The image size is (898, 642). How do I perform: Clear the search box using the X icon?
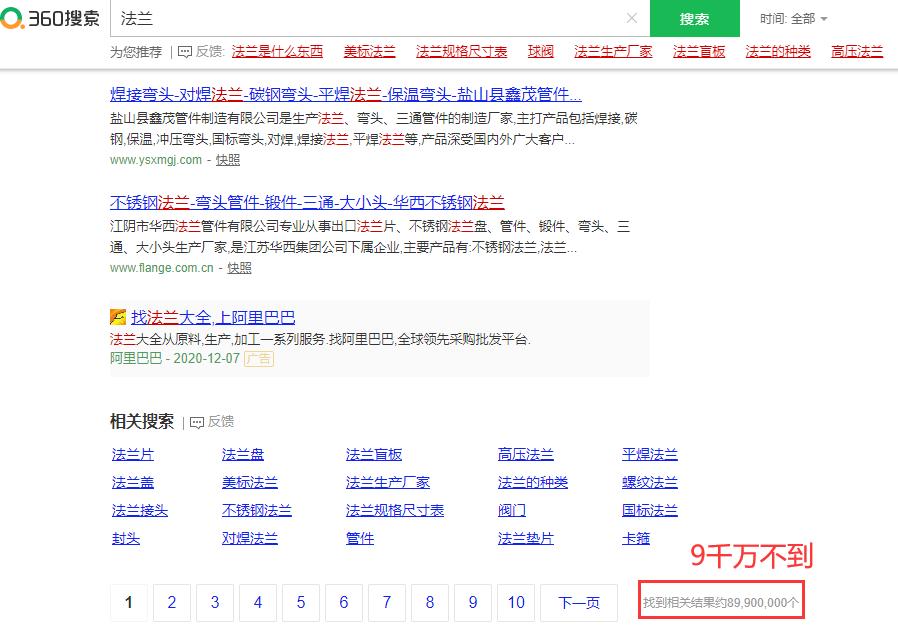[632, 19]
